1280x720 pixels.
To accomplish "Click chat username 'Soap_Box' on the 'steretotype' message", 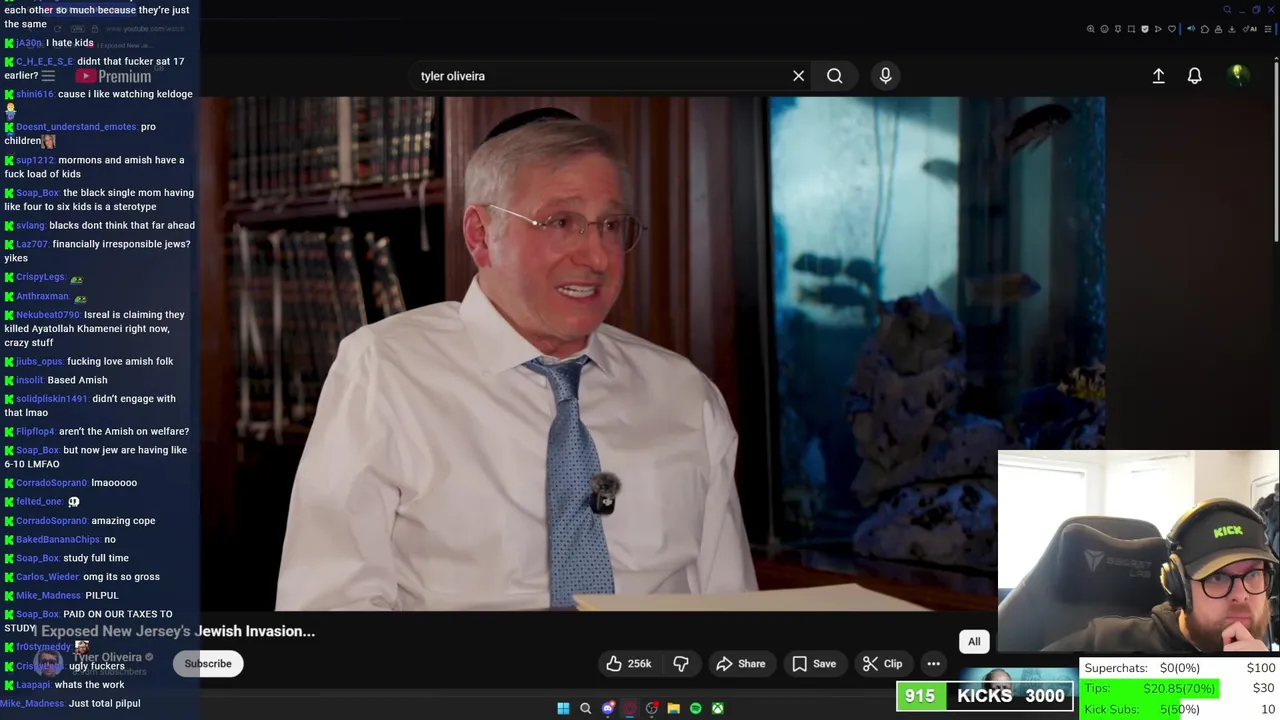I will (38, 193).
